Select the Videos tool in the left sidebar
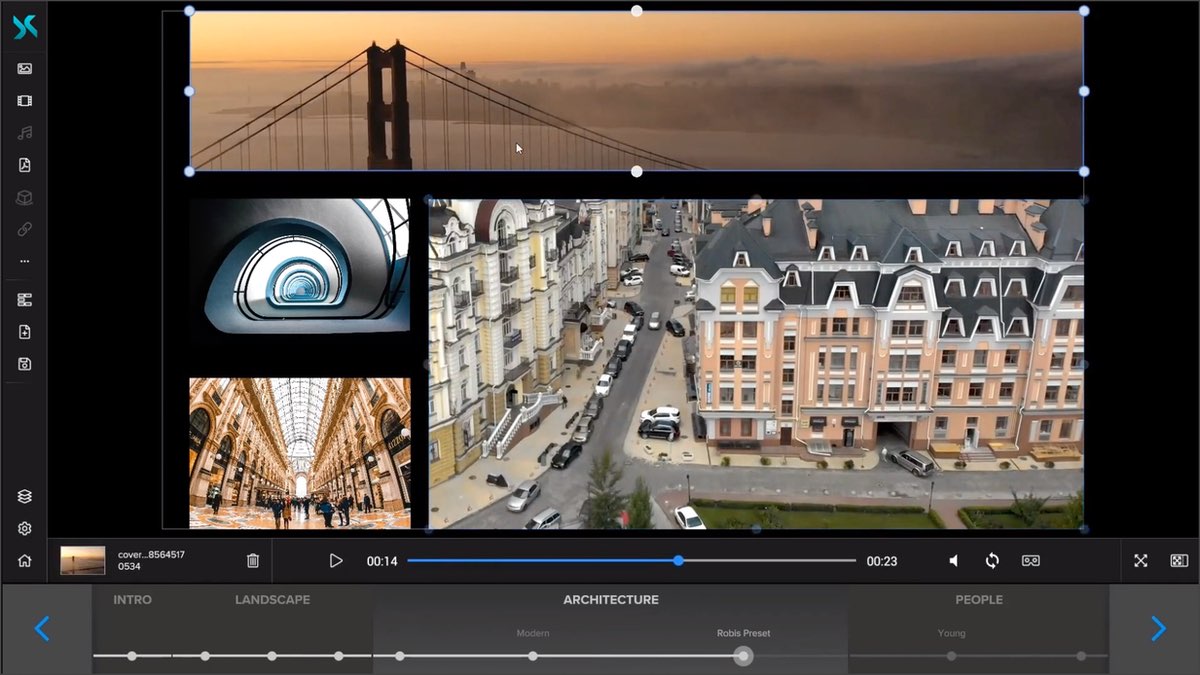The height and width of the screenshot is (675, 1200). tap(24, 100)
